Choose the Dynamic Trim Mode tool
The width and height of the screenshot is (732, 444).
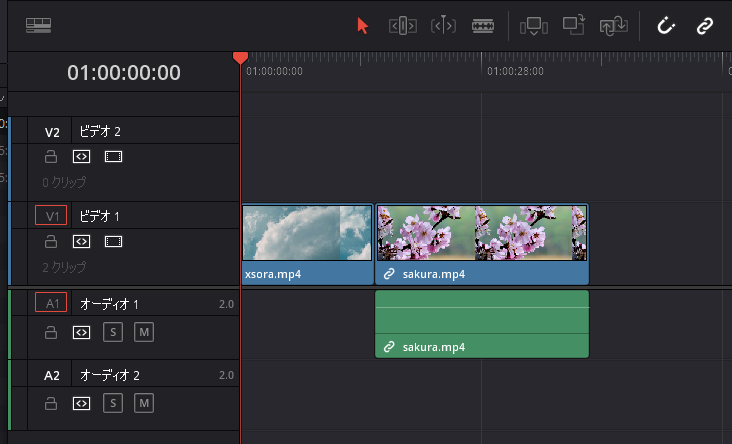[x=443, y=26]
